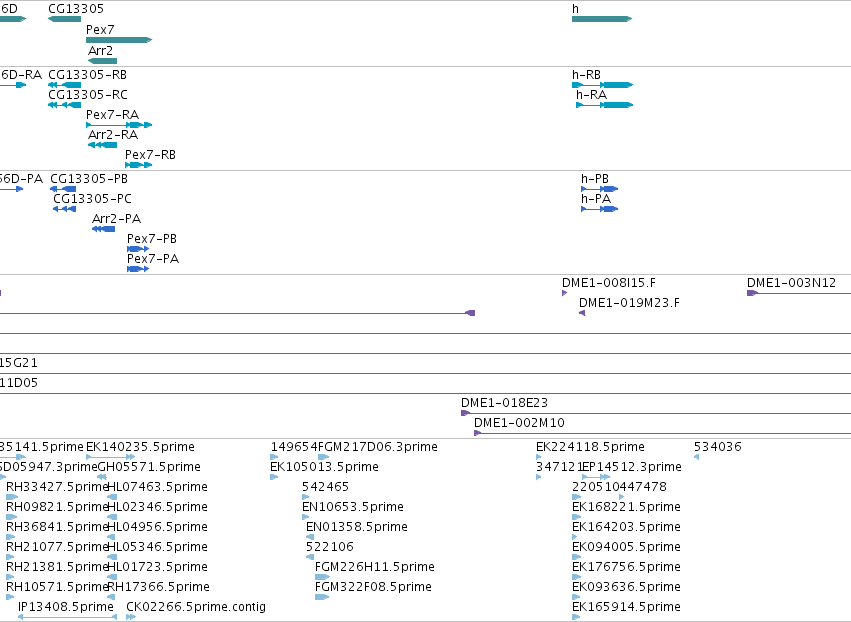Click the IP13408.5prime EST label

(66, 607)
